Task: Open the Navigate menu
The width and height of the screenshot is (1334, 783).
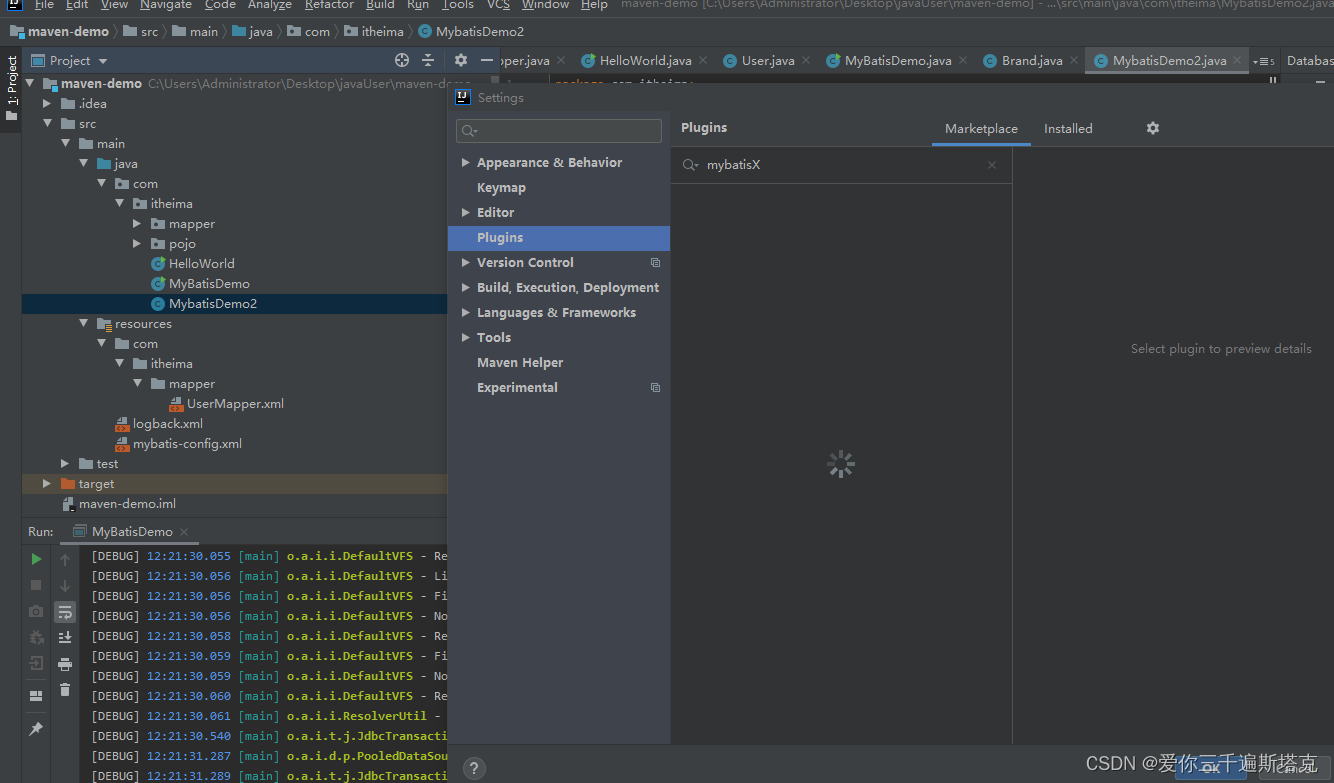Action: point(165,5)
